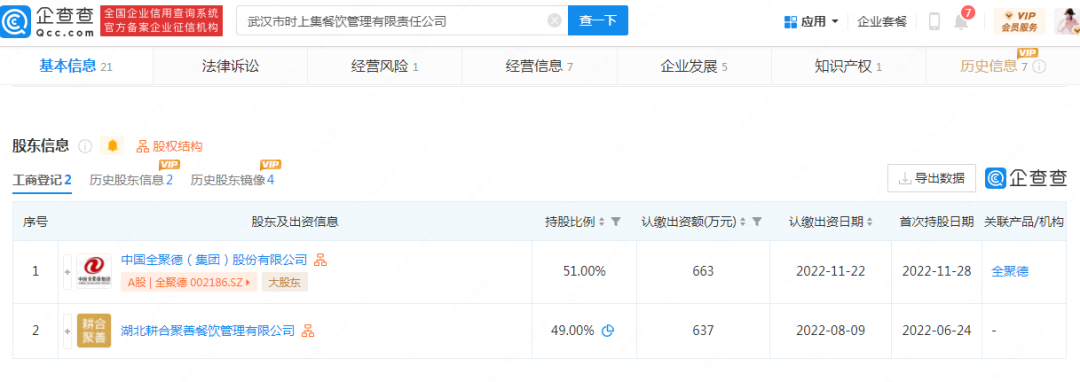Click the 股东及出资信息 column header
This screenshot has width=1080, height=382.
click(x=295, y=222)
